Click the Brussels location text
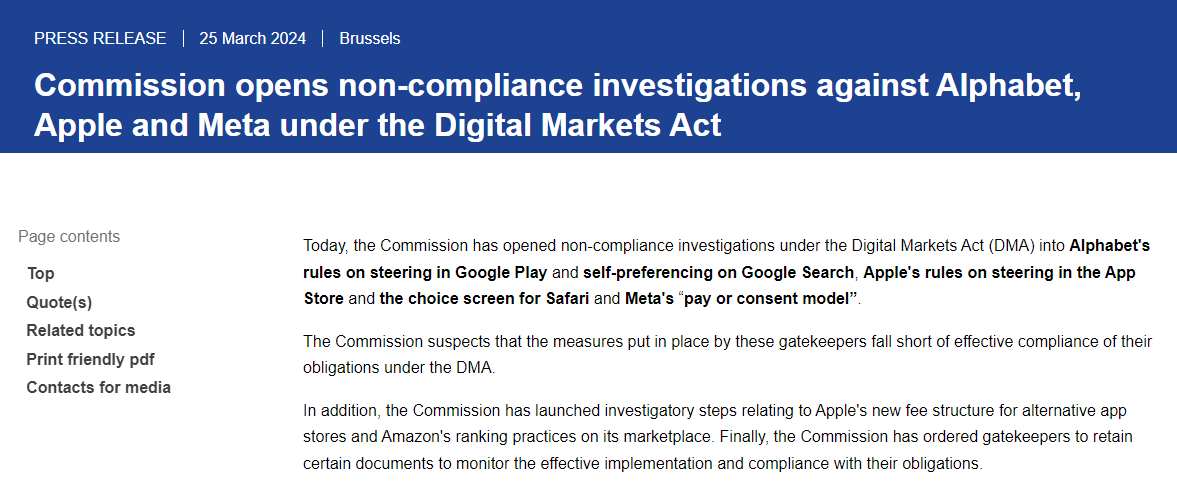This screenshot has width=1177, height=493. pos(370,39)
